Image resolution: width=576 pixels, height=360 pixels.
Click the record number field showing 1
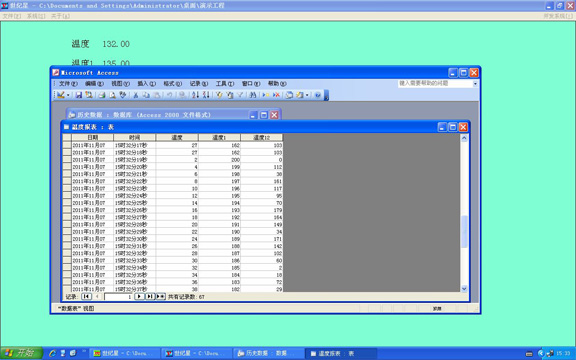(118, 297)
